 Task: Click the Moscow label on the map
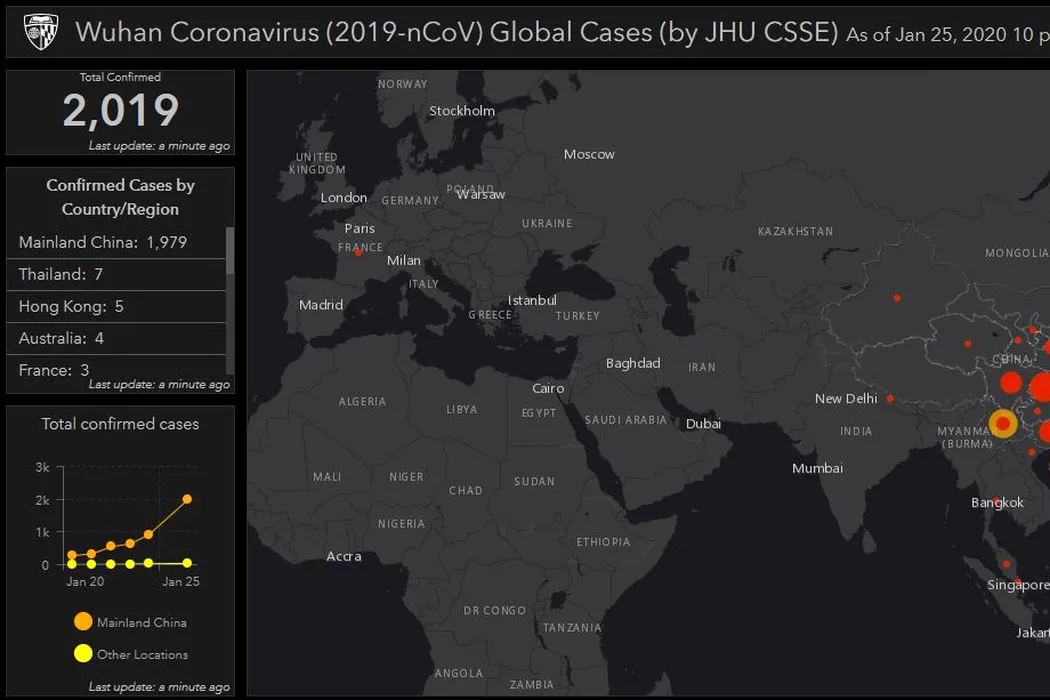(589, 154)
